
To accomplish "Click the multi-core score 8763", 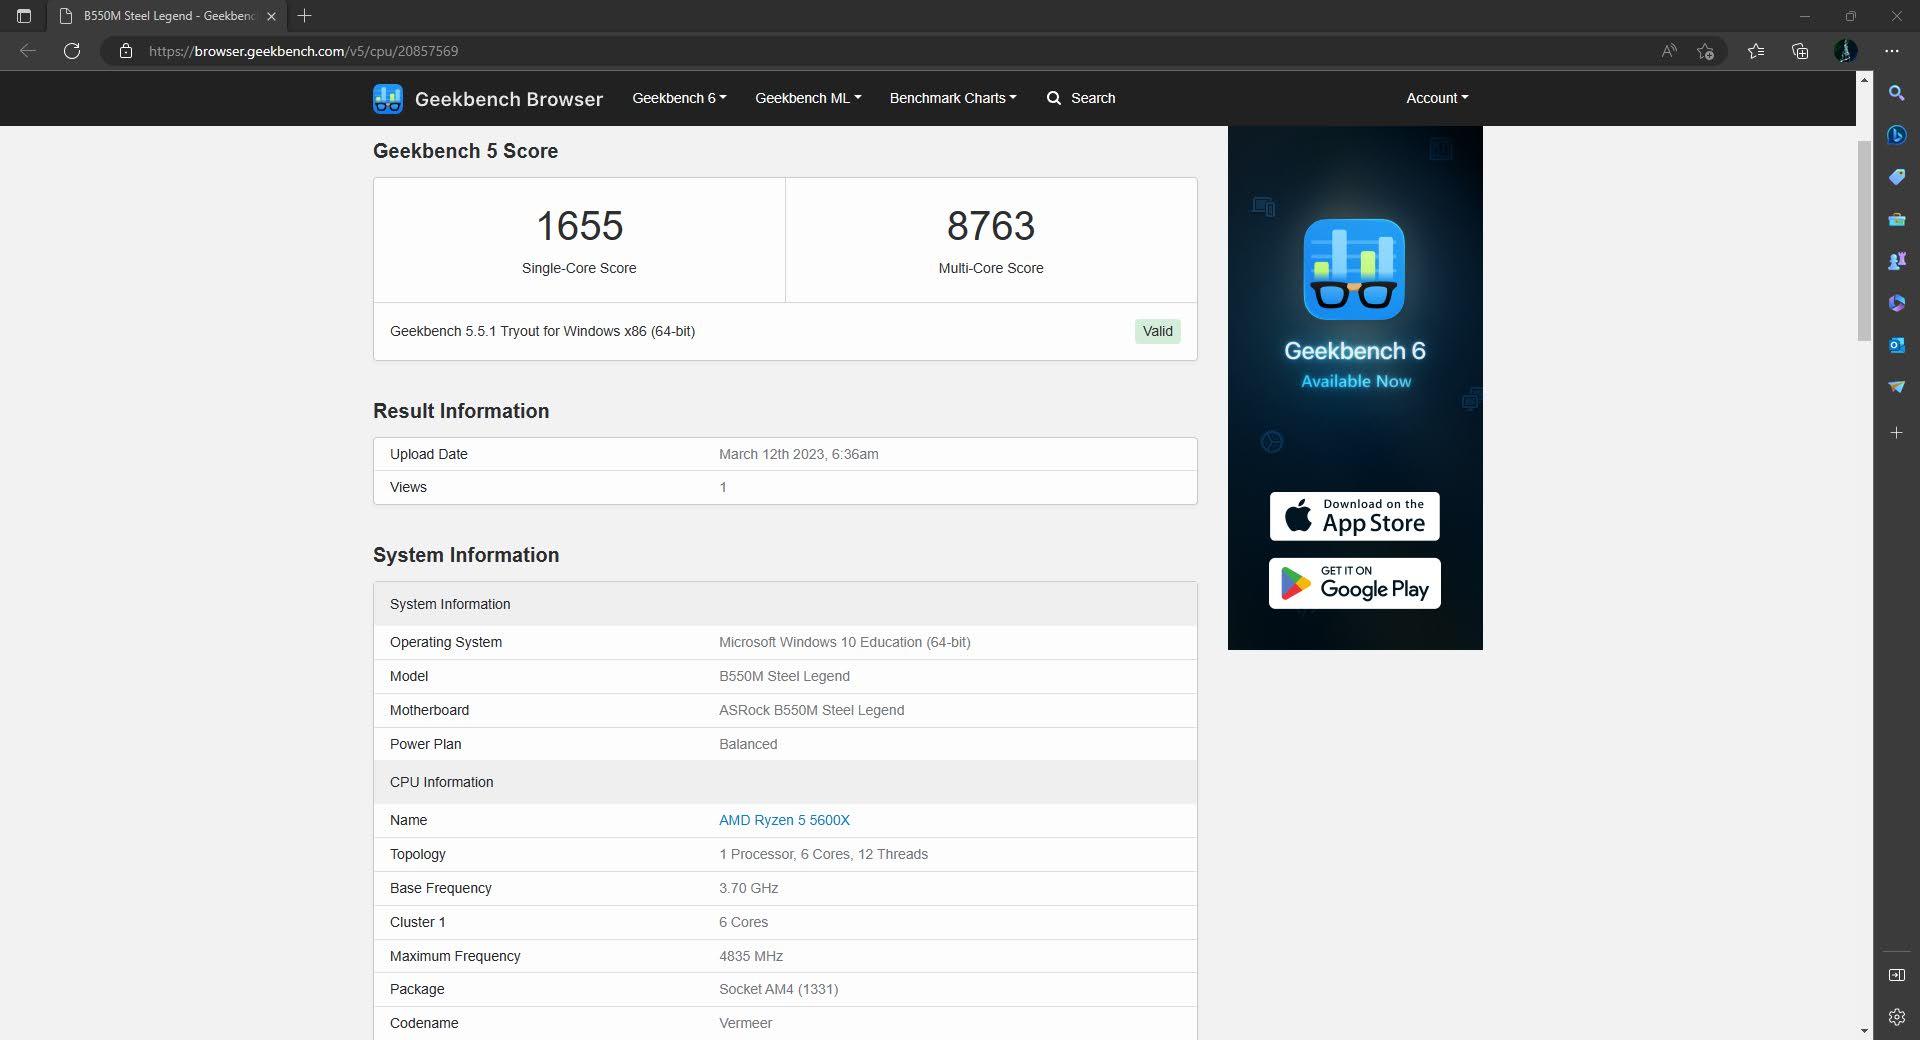I will (991, 226).
